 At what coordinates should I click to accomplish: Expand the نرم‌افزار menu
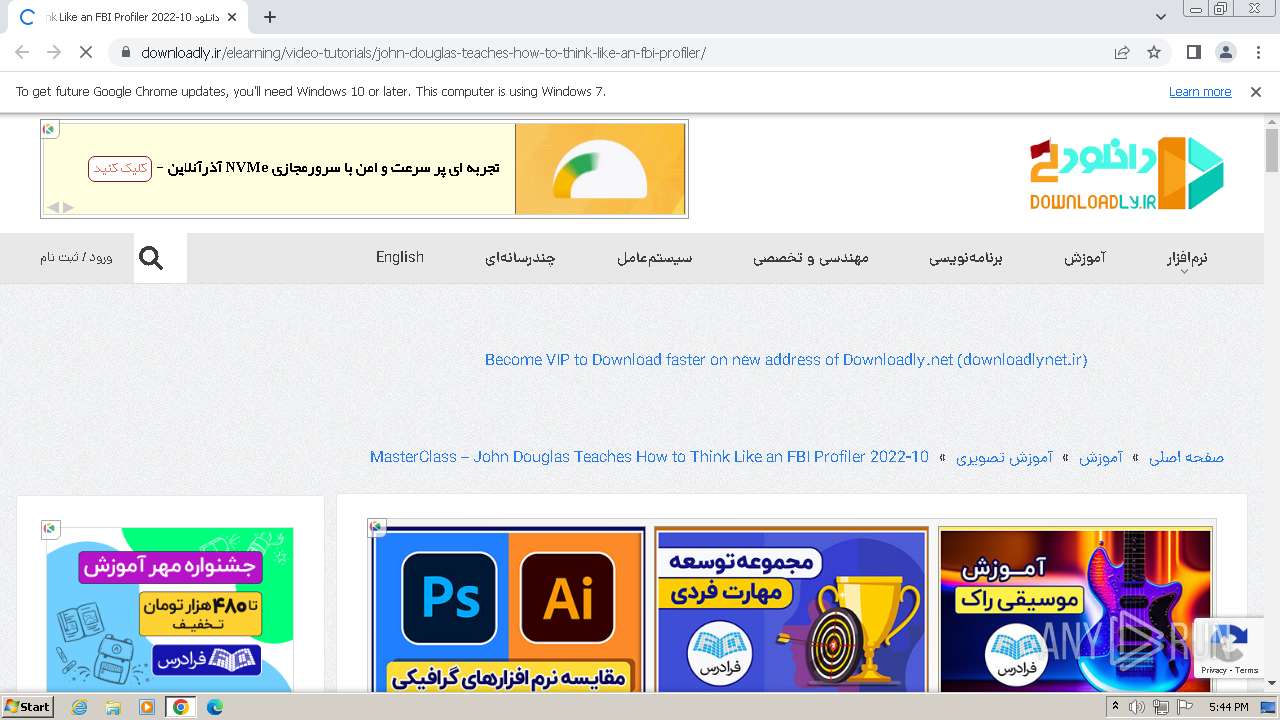[1186, 258]
